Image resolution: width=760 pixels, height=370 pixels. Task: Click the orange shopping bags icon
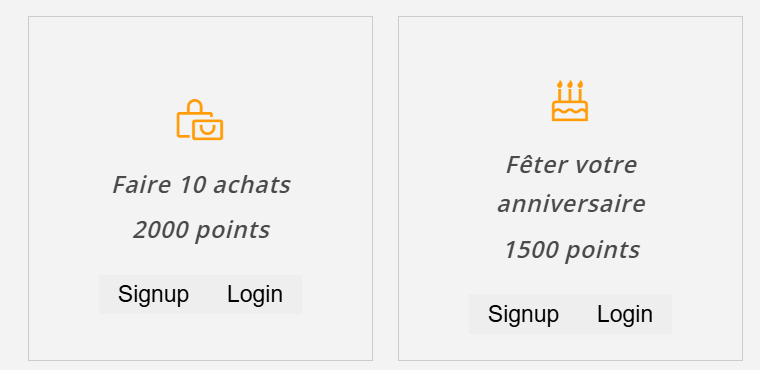[200, 120]
